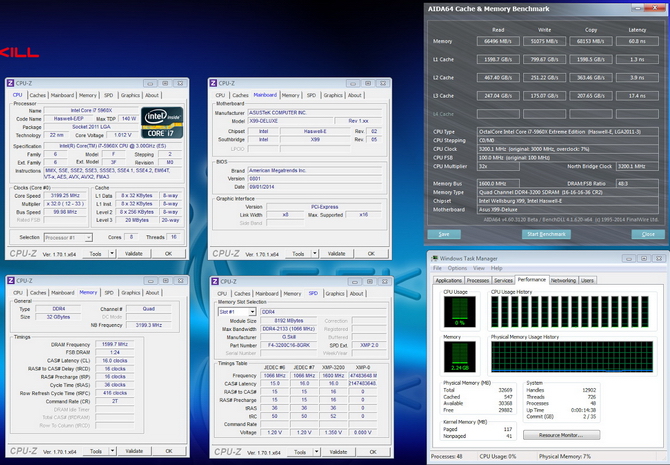
Task: Click OK in CPU-Z SPD window
Action: 373,452
